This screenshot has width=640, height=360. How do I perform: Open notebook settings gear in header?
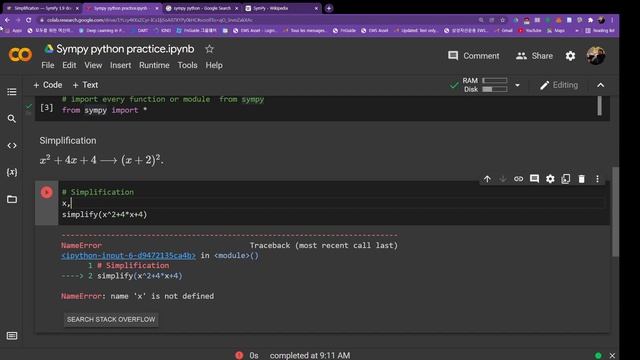click(570, 56)
